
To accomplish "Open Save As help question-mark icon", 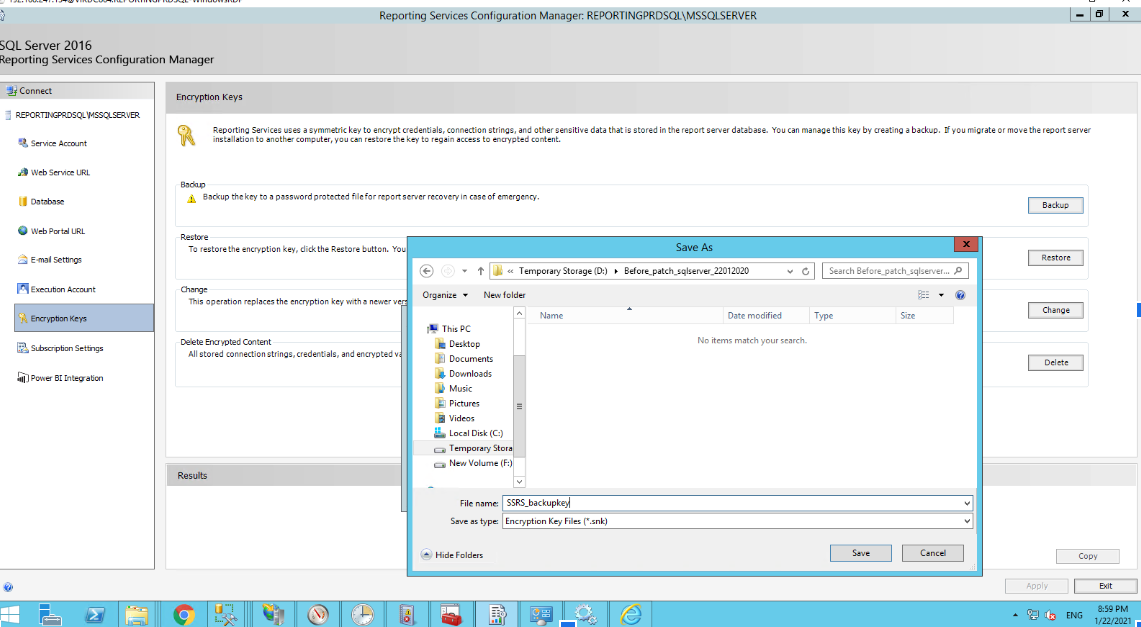I will tap(960, 295).
